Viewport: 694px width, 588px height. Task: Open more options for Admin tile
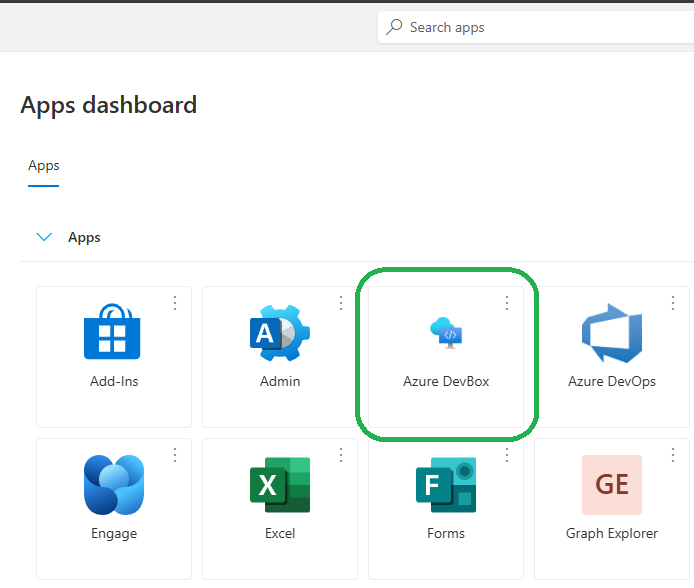341,303
